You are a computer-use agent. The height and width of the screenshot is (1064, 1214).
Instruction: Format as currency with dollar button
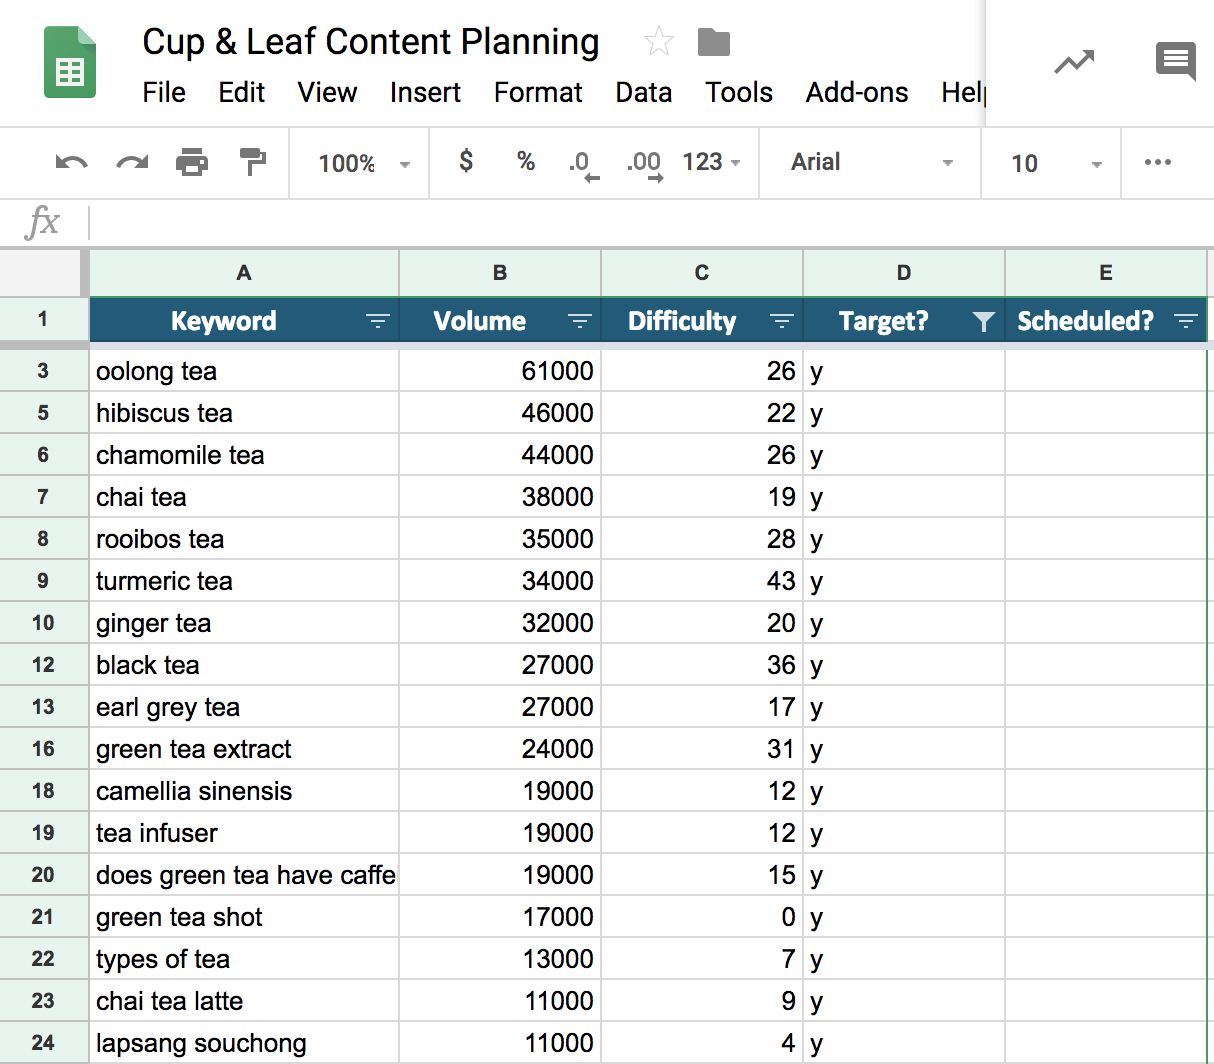click(466, 162)
